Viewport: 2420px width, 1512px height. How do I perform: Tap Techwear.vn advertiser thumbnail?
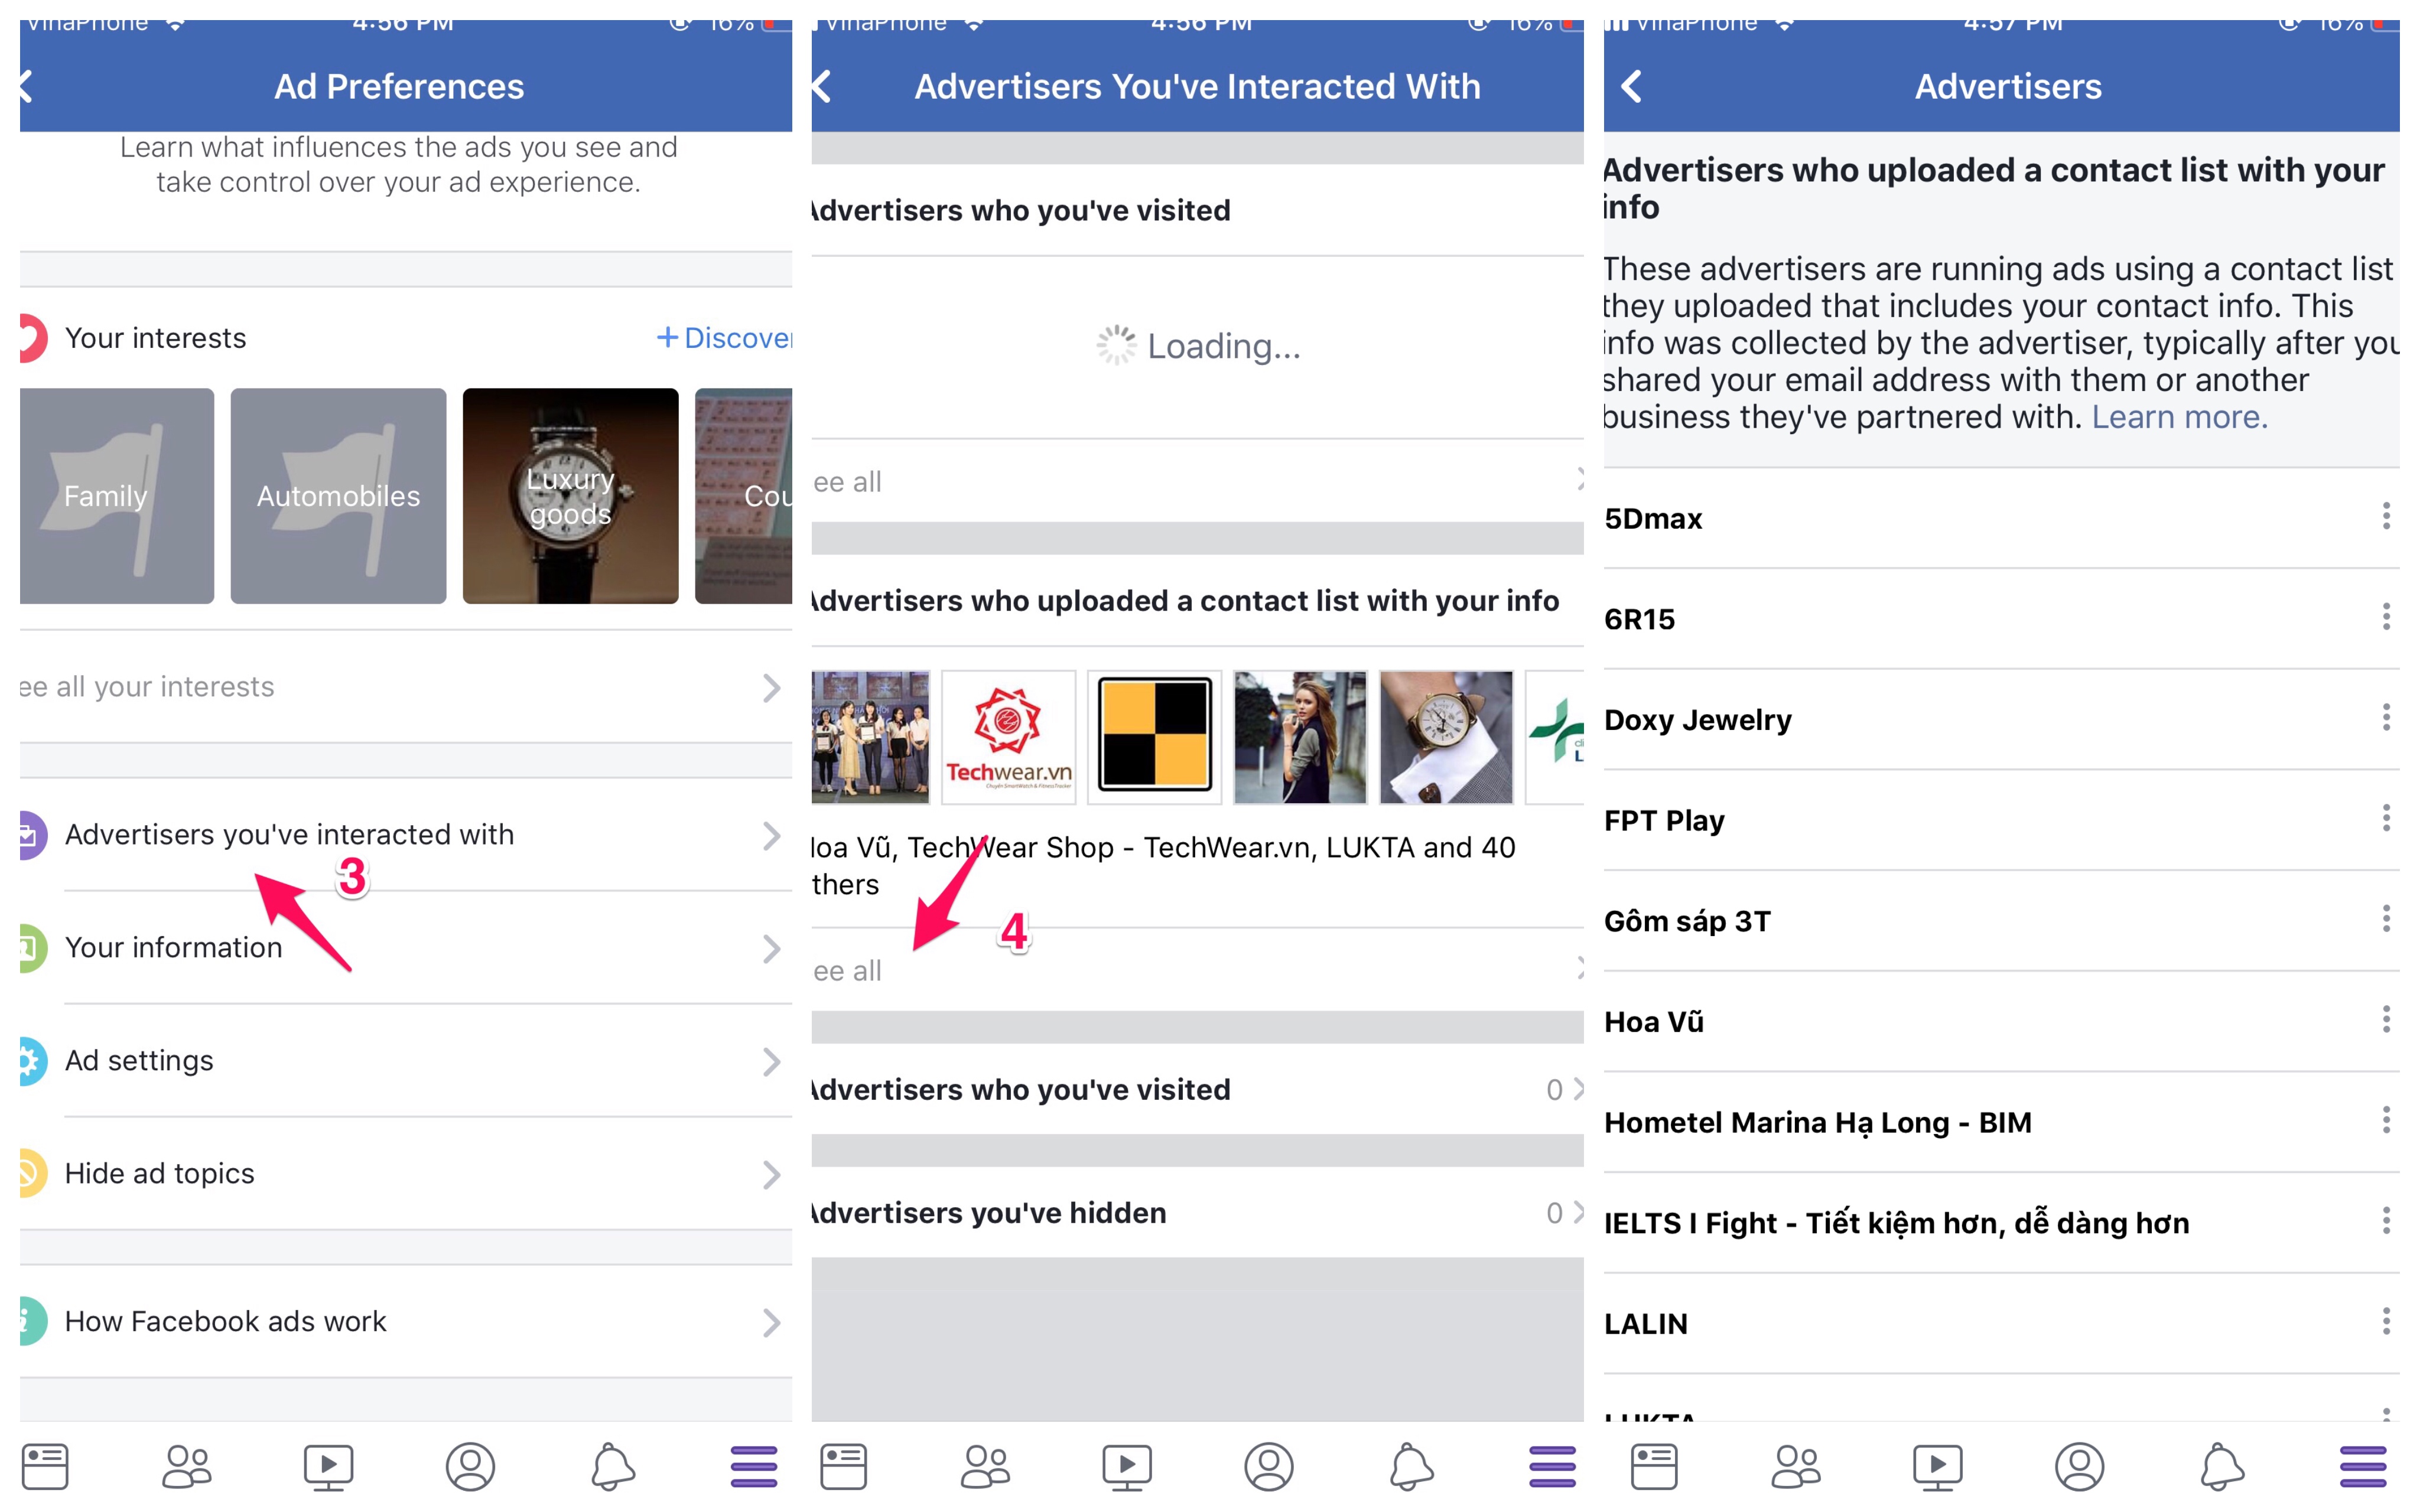point(1008,737)
